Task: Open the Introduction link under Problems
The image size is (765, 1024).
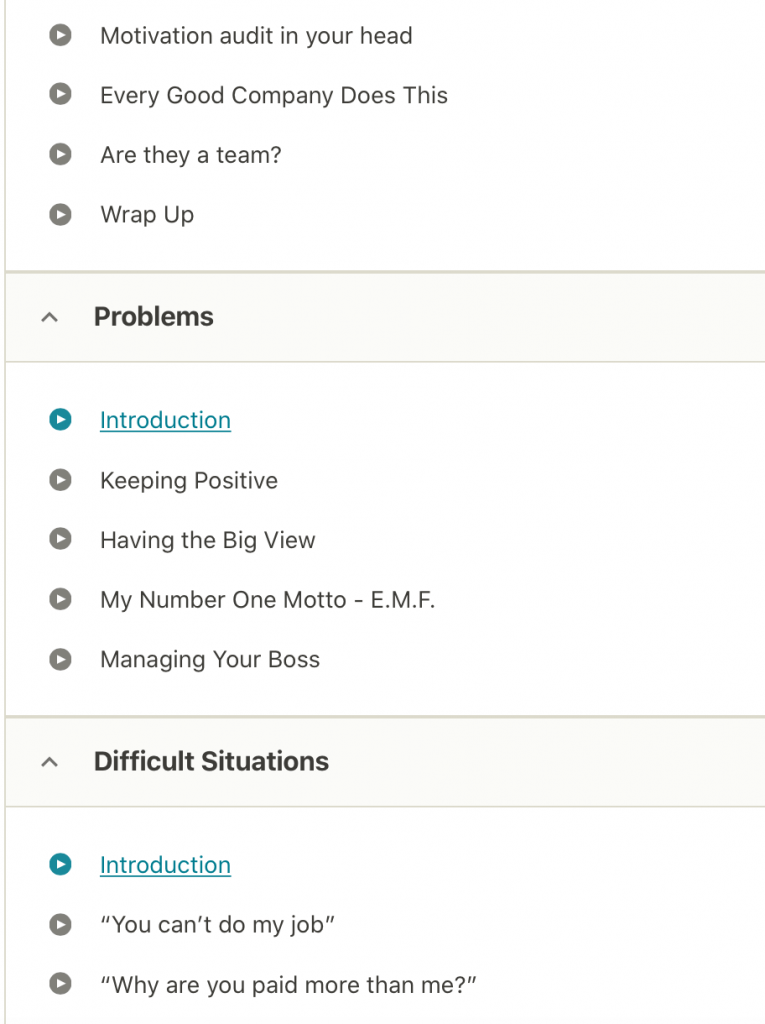Action: pos(165,420)
